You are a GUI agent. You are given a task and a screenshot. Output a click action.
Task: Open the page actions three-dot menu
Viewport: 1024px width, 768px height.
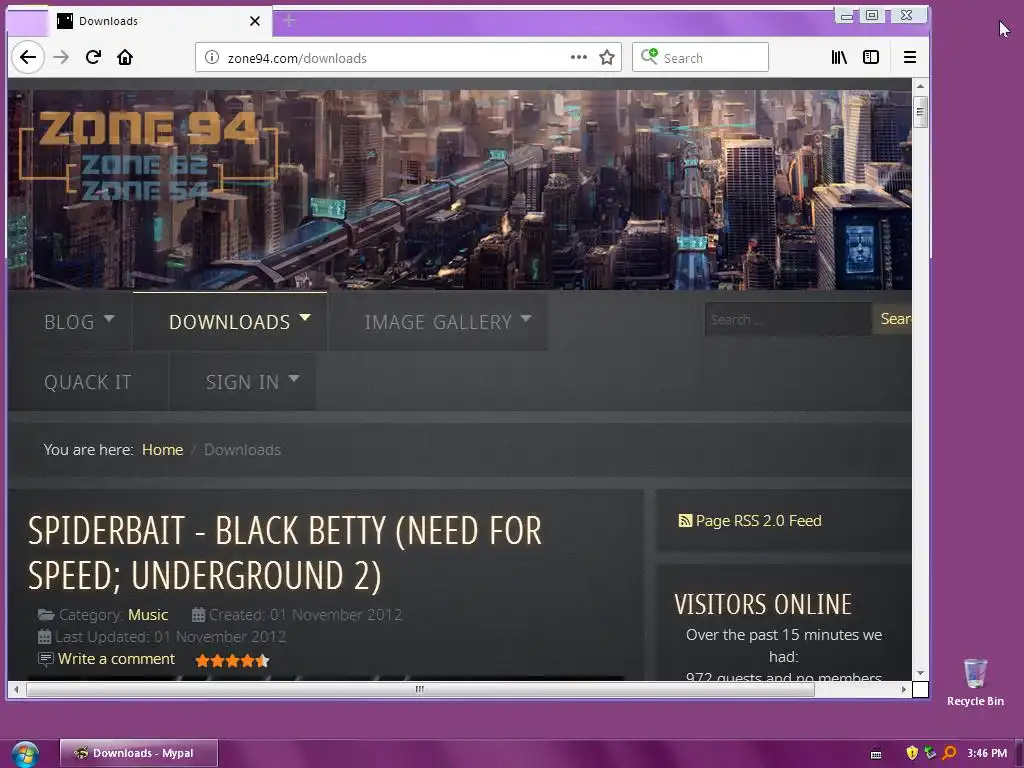(x=579, y=57)
